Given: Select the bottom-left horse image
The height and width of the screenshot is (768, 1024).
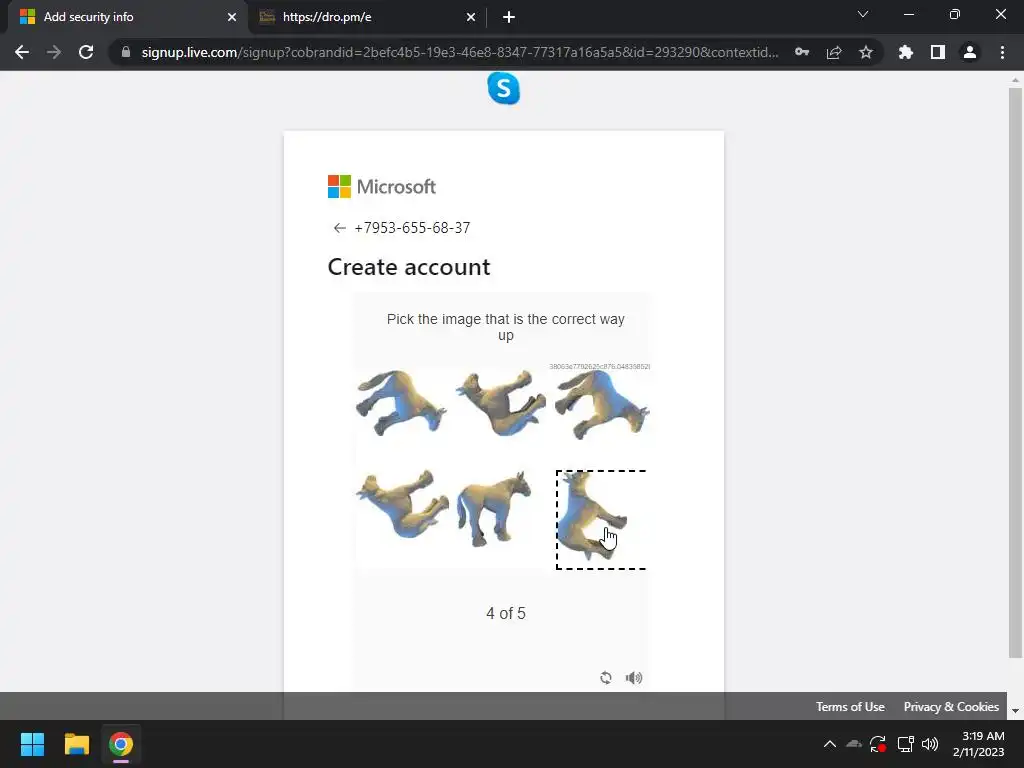Looking at the screenshot, I should pos(401,506).
